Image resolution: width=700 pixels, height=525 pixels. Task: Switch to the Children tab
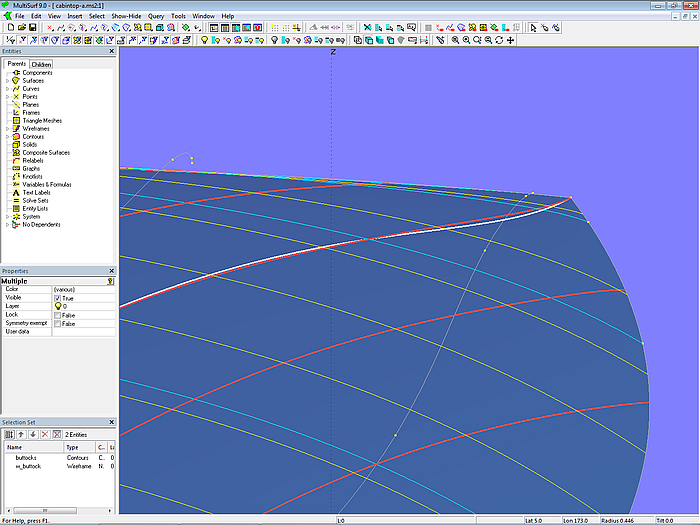point(41,64)
